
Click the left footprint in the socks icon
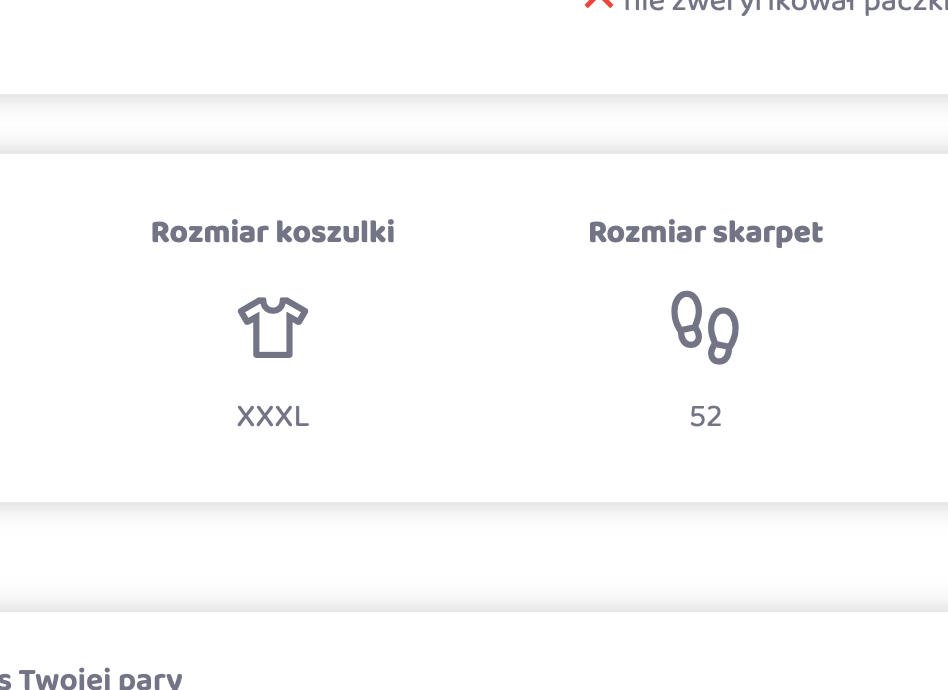click(687, 319)
